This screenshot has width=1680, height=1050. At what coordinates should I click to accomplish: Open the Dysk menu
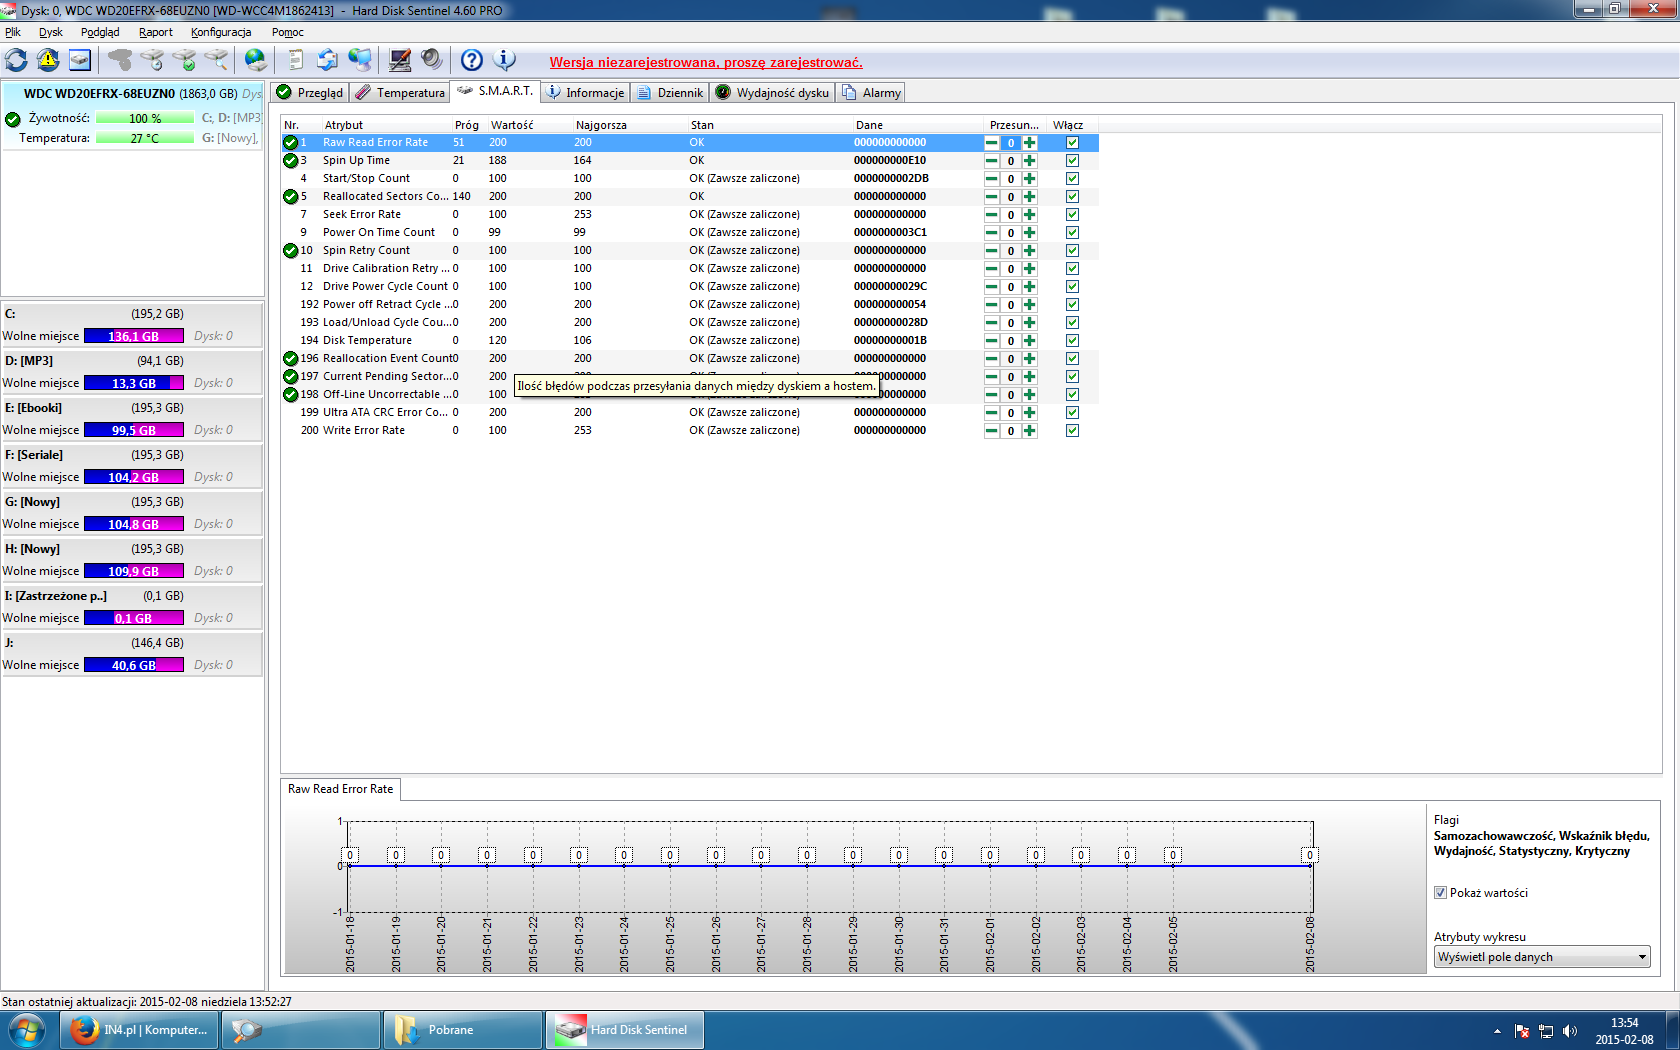coord(51,32)
